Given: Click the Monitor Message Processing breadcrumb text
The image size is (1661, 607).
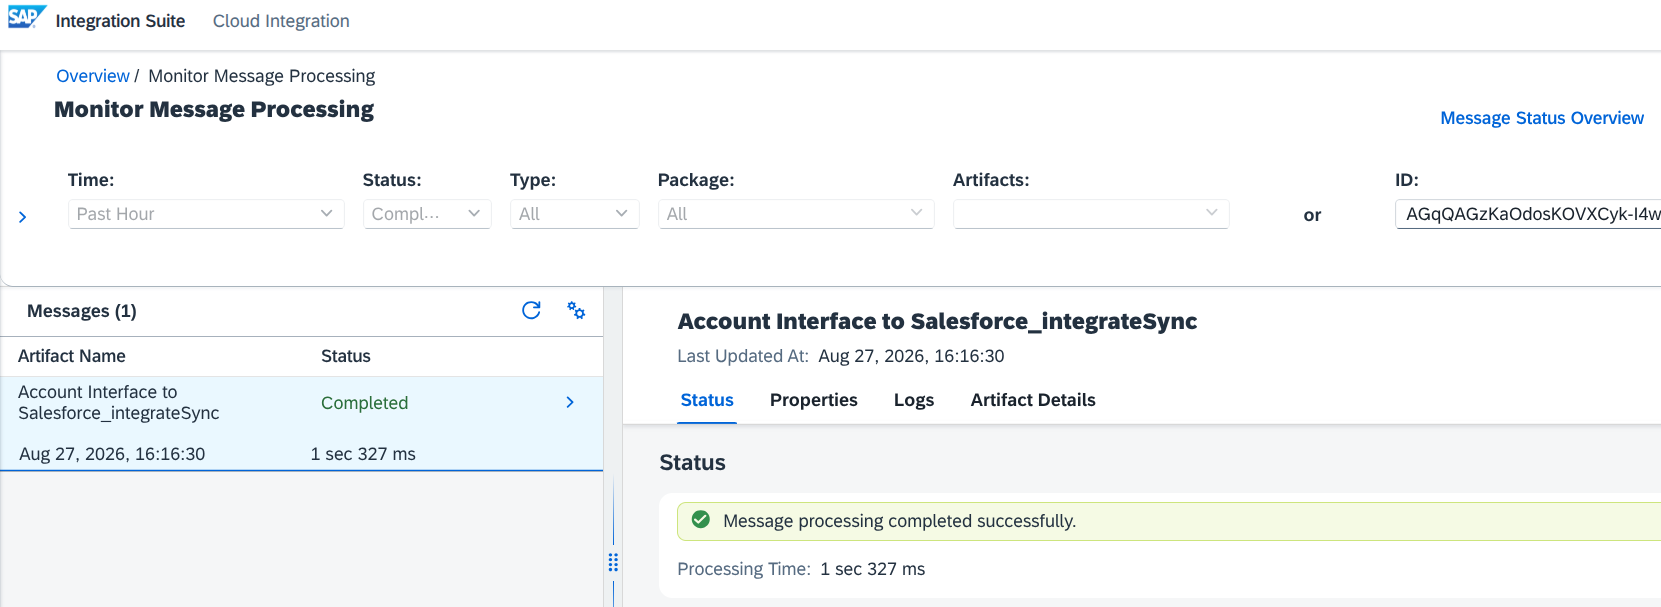Looking at the screenshot, I should coord(262,76).
